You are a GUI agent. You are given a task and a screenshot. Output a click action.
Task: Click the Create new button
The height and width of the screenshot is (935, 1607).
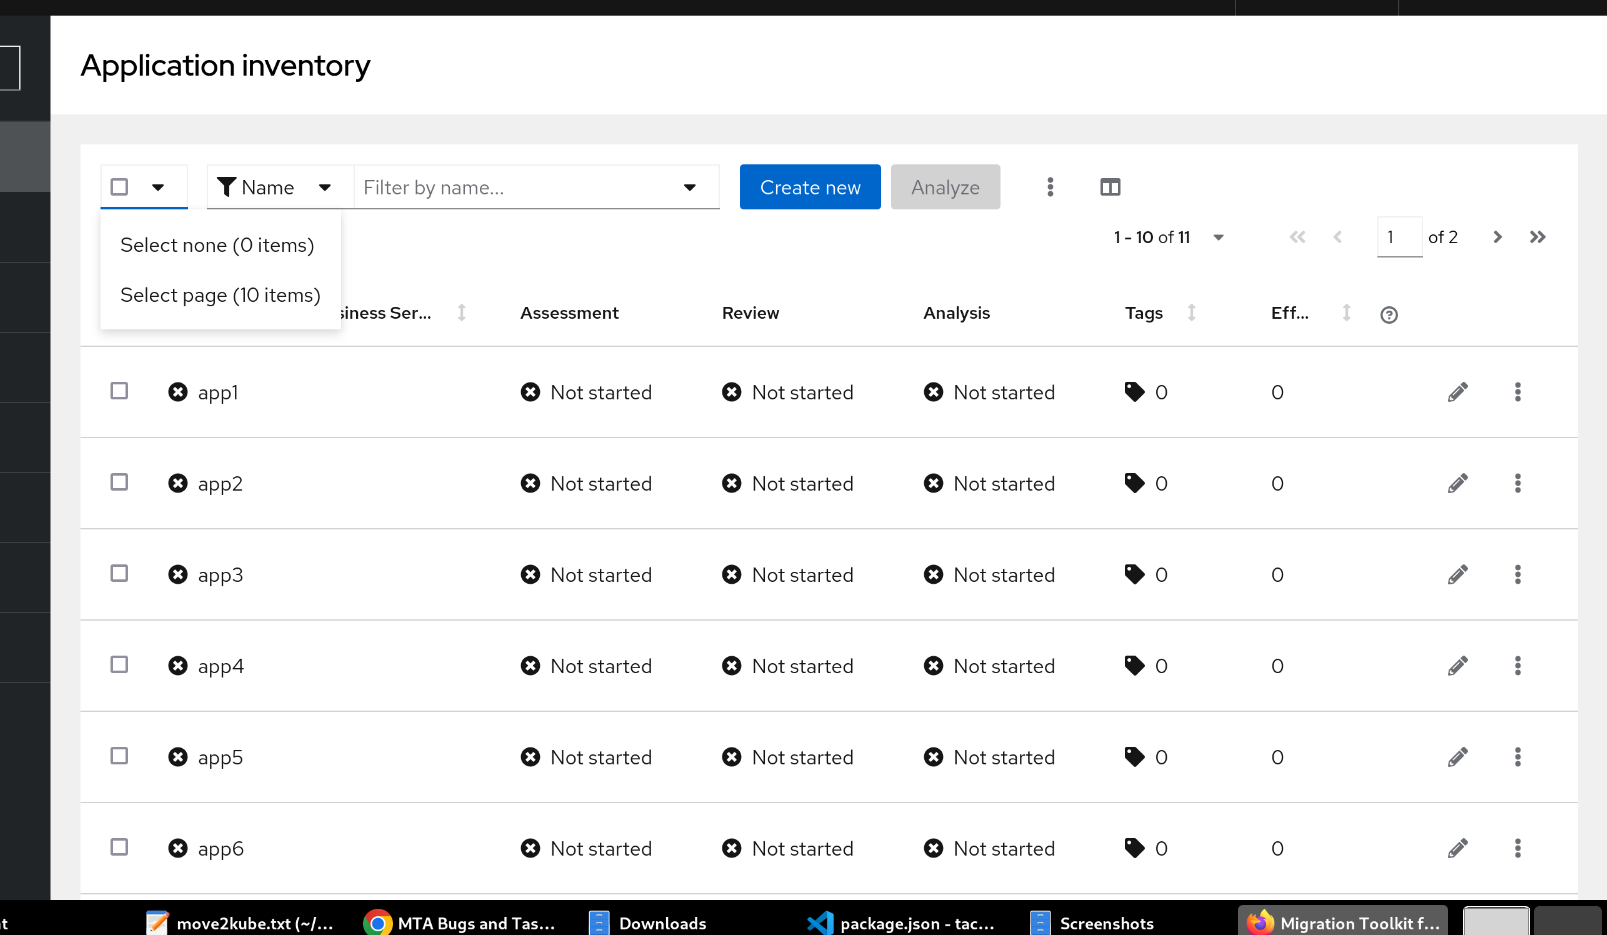pos(810,187)
